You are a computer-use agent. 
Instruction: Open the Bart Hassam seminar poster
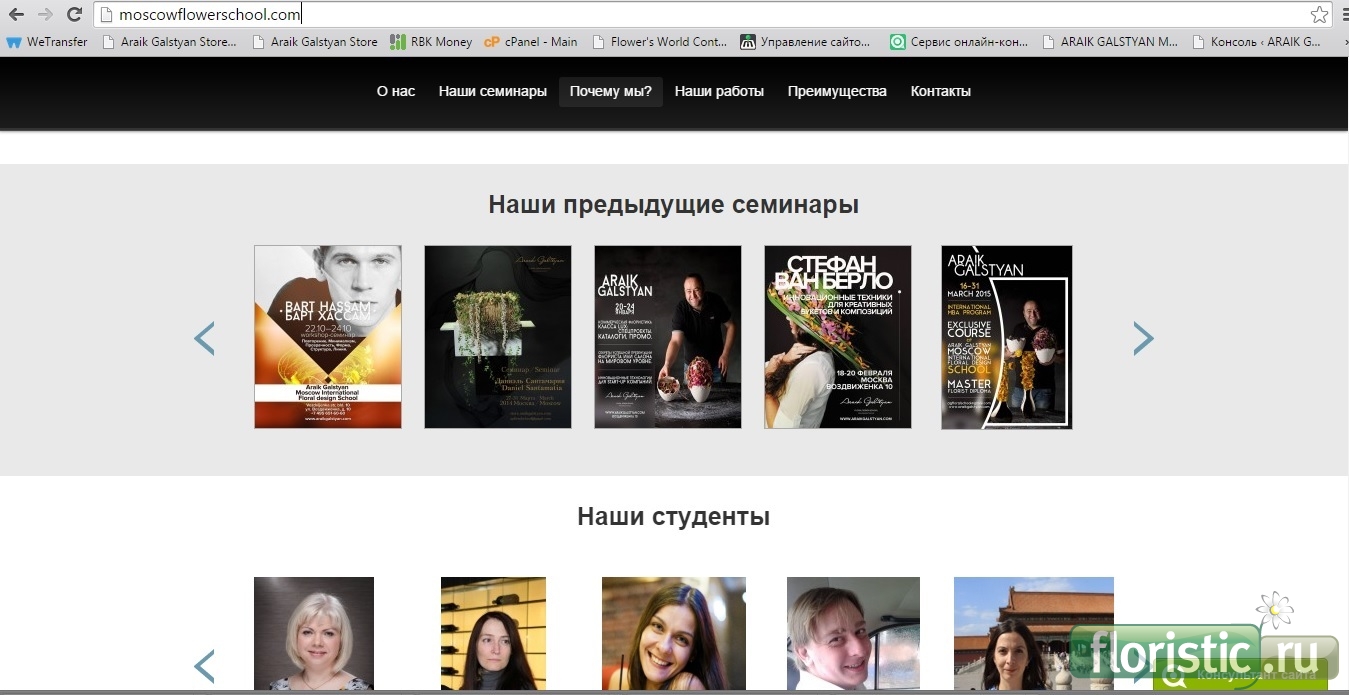(328, 337)
